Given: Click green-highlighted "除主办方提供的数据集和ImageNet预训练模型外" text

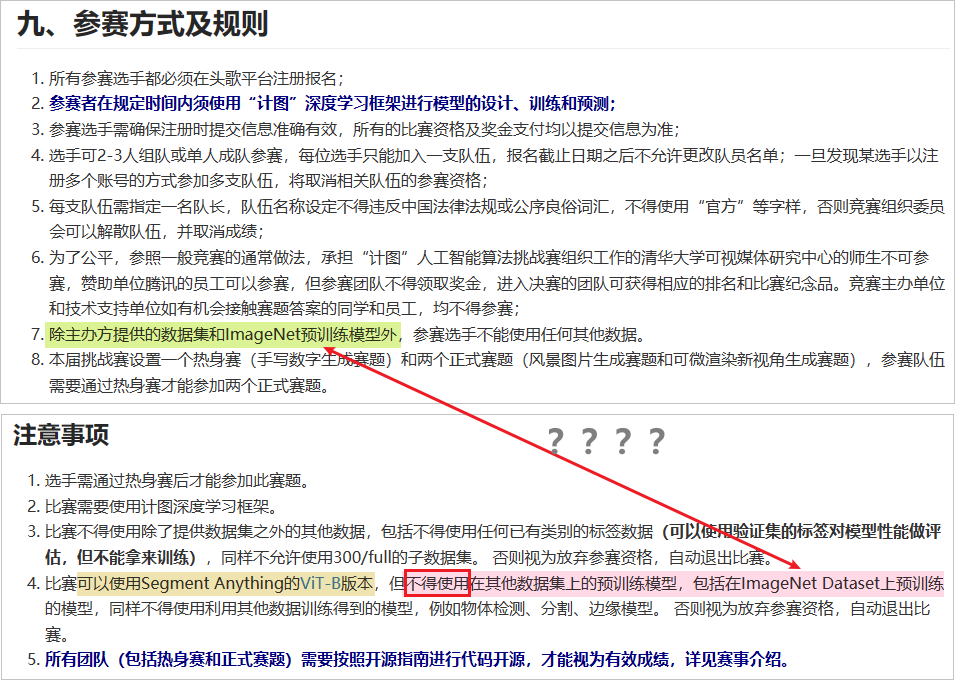Looking at the screenshot, I should pos(223,334).
